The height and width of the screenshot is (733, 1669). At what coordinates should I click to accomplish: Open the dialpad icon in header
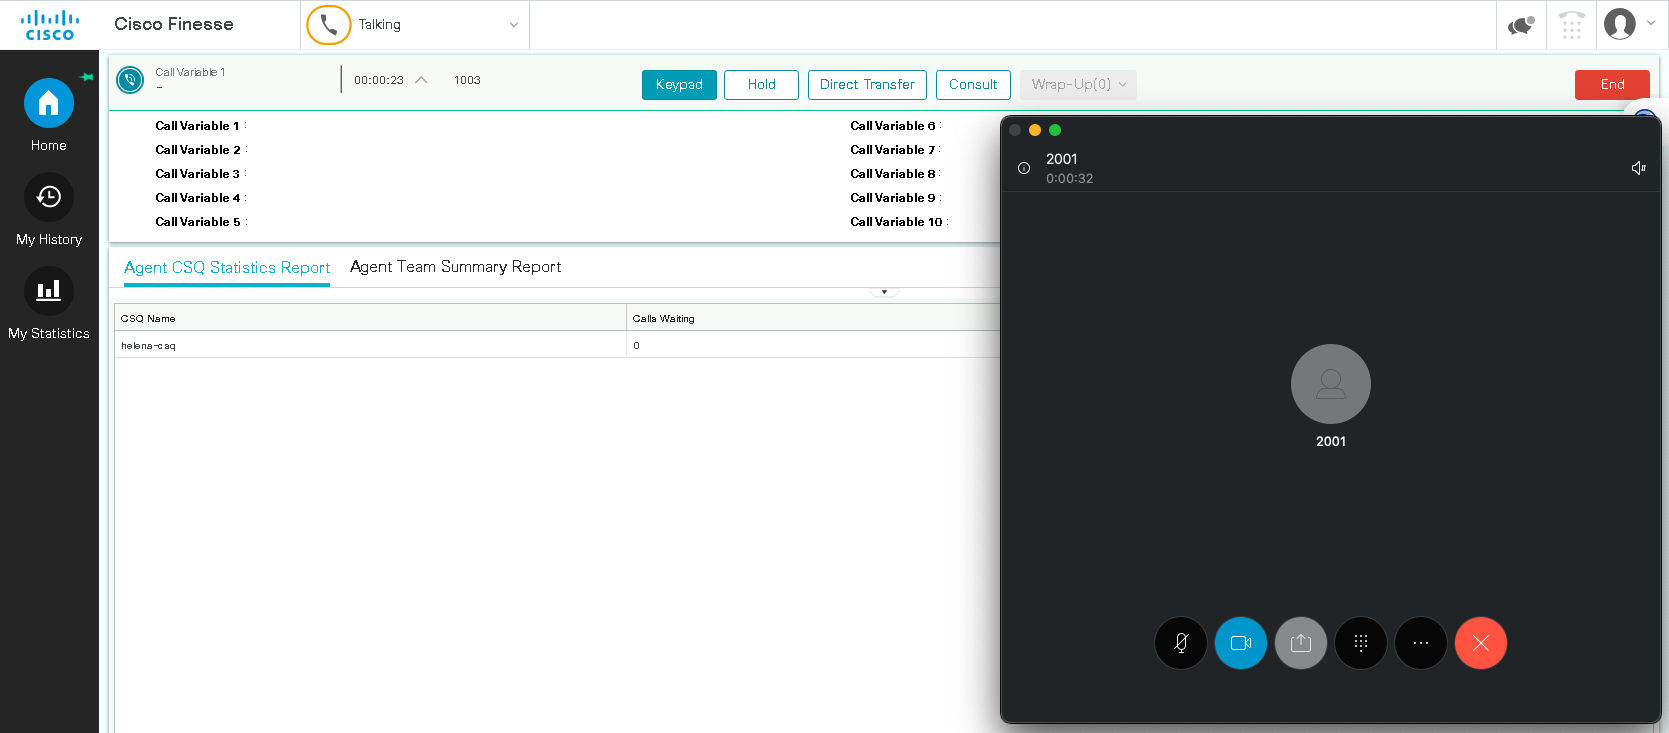(x=1571, y=25)
